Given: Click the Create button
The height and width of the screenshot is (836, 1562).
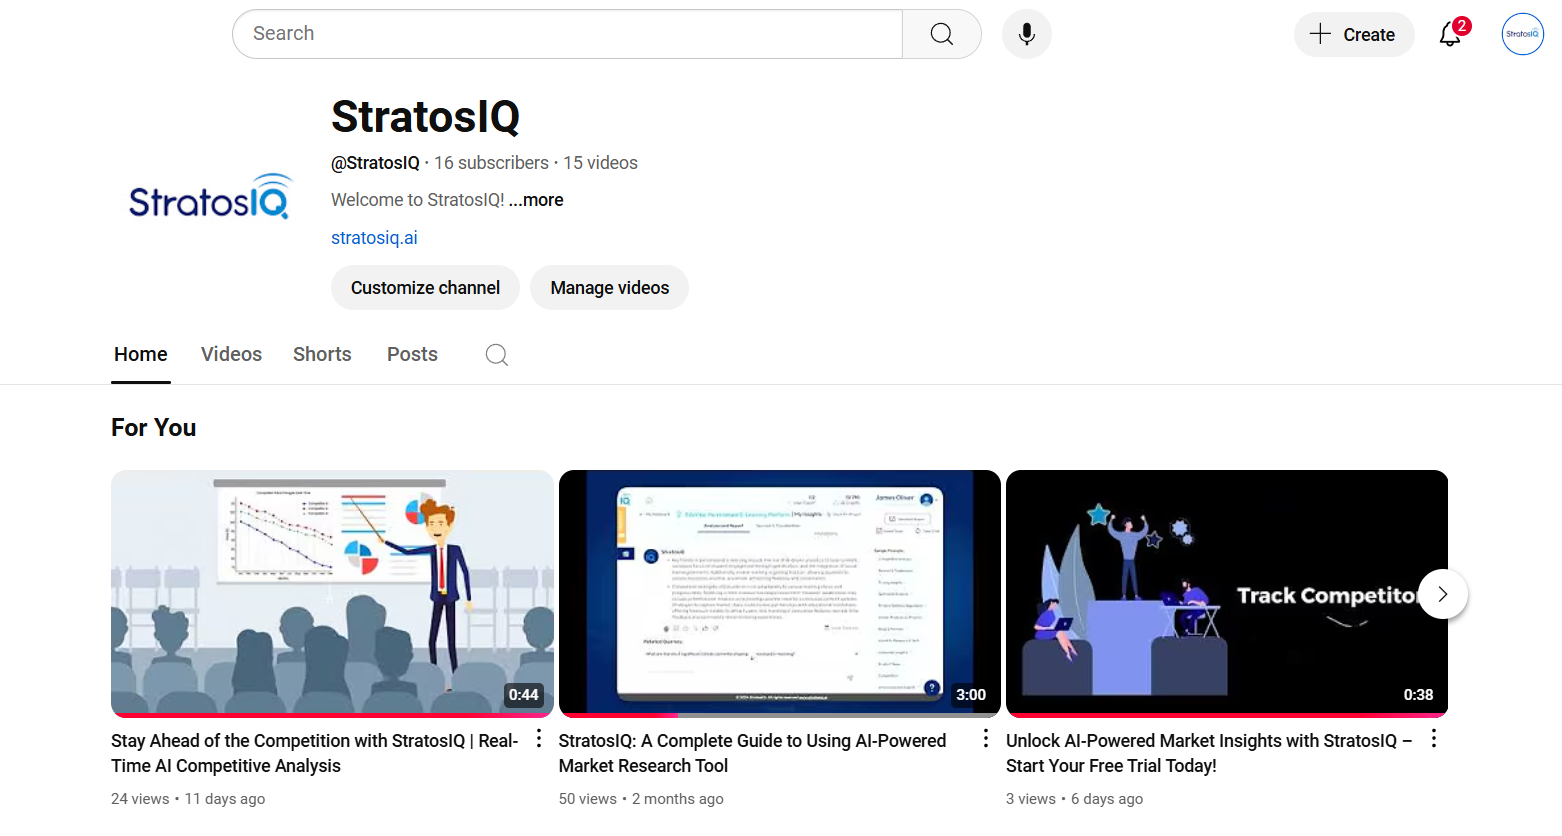Looking at the screenshot, I should pyautogui.click(x=1354, y=33).
